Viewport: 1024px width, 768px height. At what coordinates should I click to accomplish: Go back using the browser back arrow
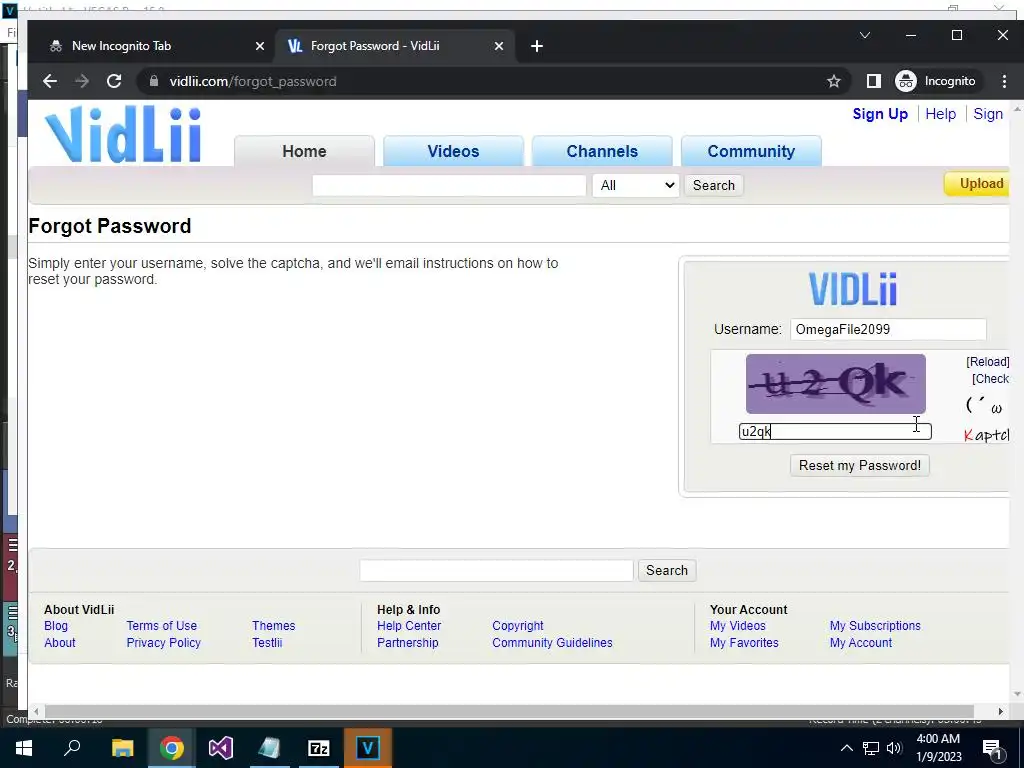click(50, 81)
